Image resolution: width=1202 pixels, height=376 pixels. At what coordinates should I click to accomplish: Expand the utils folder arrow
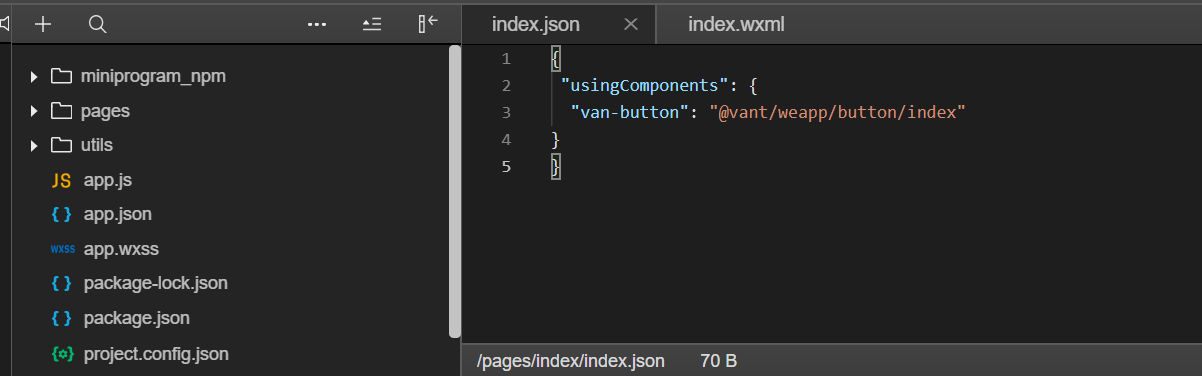point(34,145)
